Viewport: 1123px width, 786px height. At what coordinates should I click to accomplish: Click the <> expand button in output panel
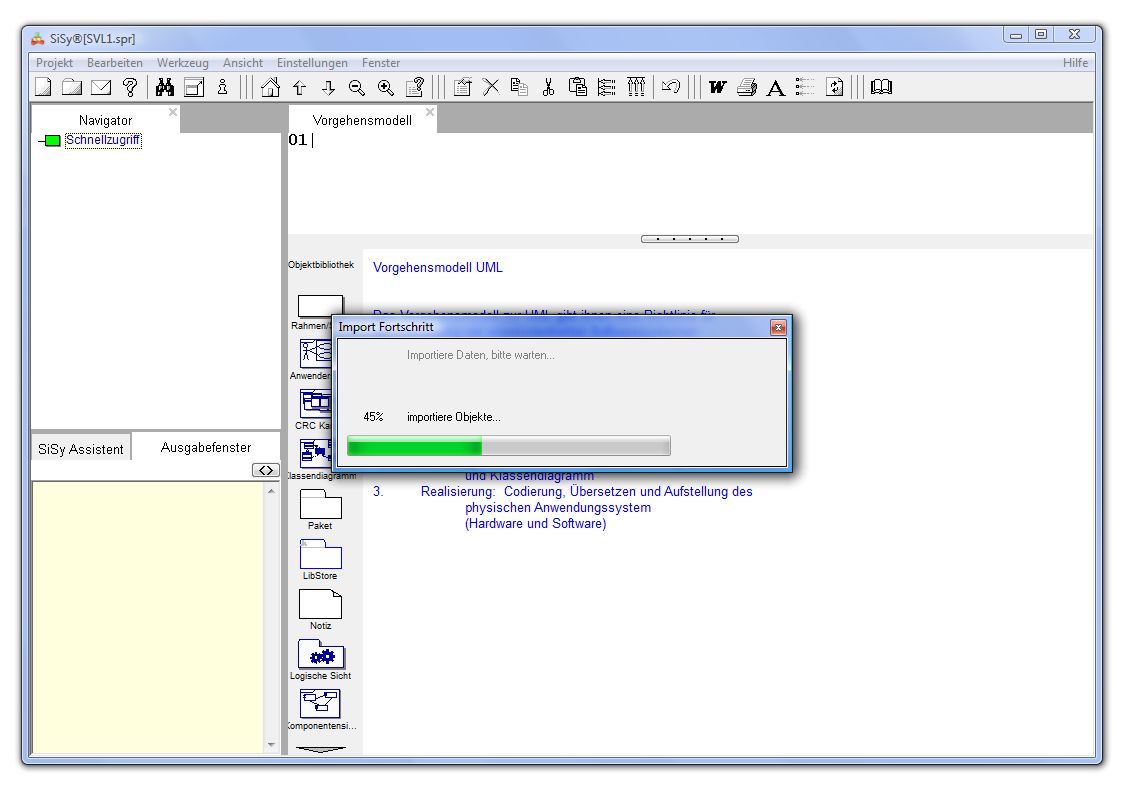[x=264, y=470]
